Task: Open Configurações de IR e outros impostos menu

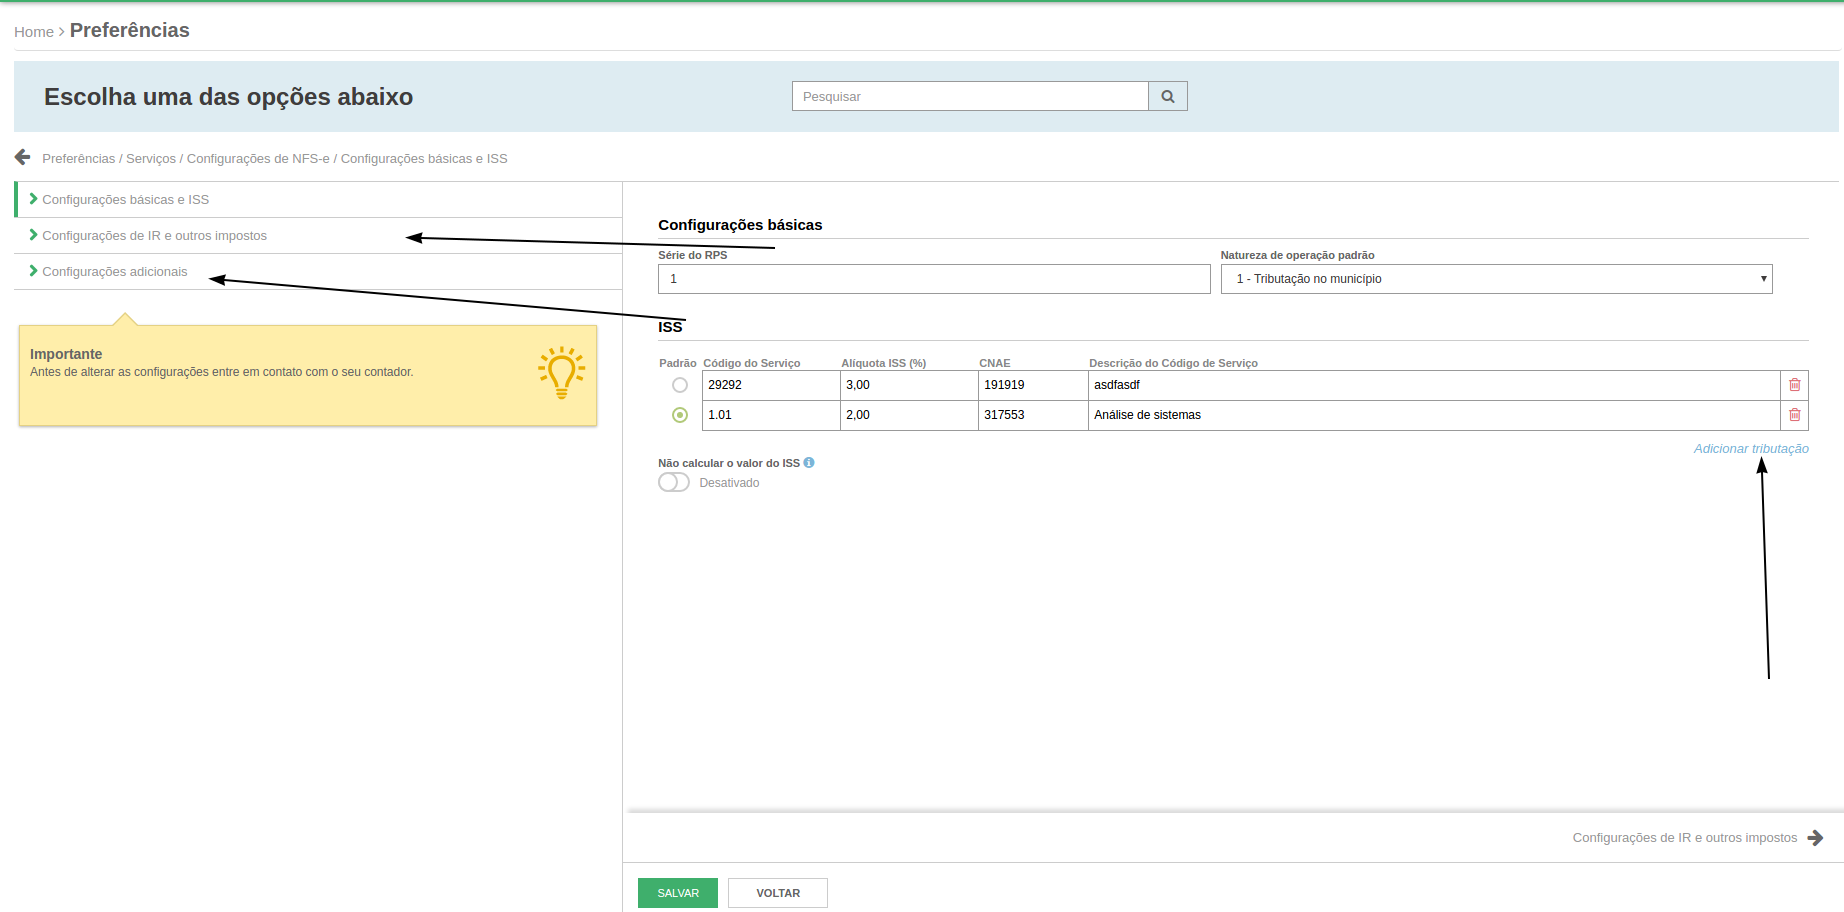Action: point(318,236)
